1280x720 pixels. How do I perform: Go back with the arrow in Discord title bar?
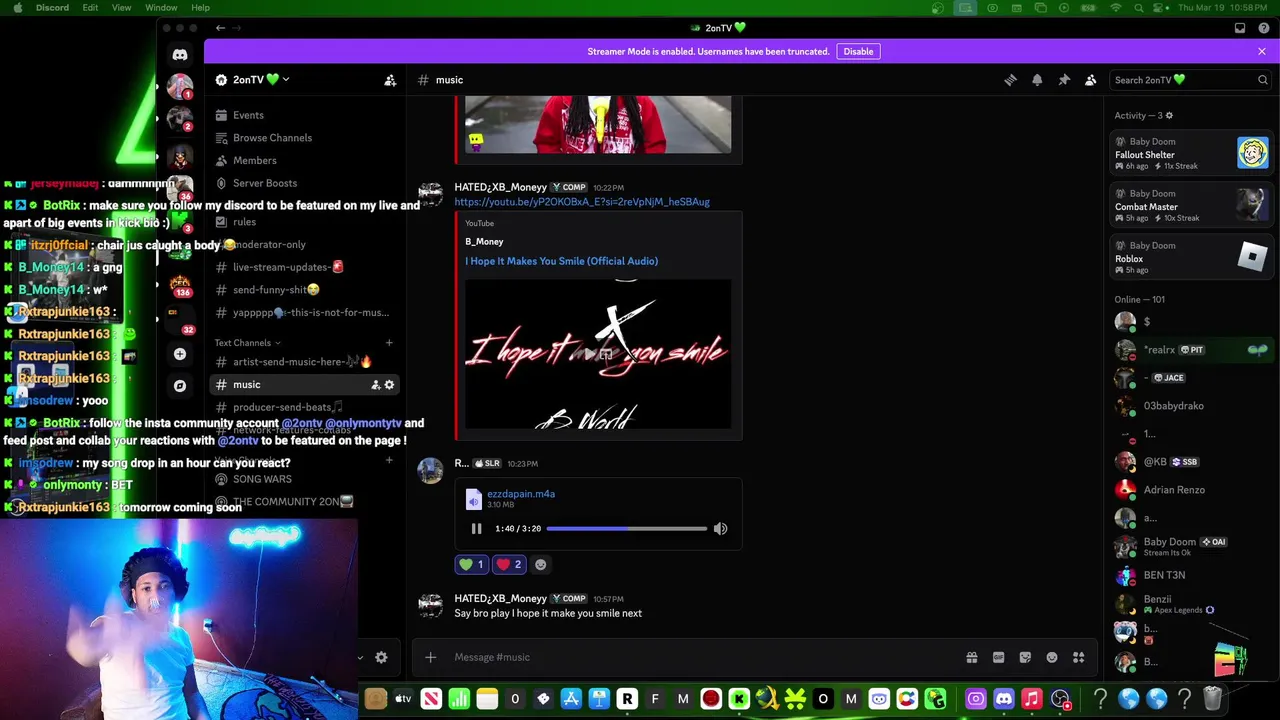tap(220, 28)
